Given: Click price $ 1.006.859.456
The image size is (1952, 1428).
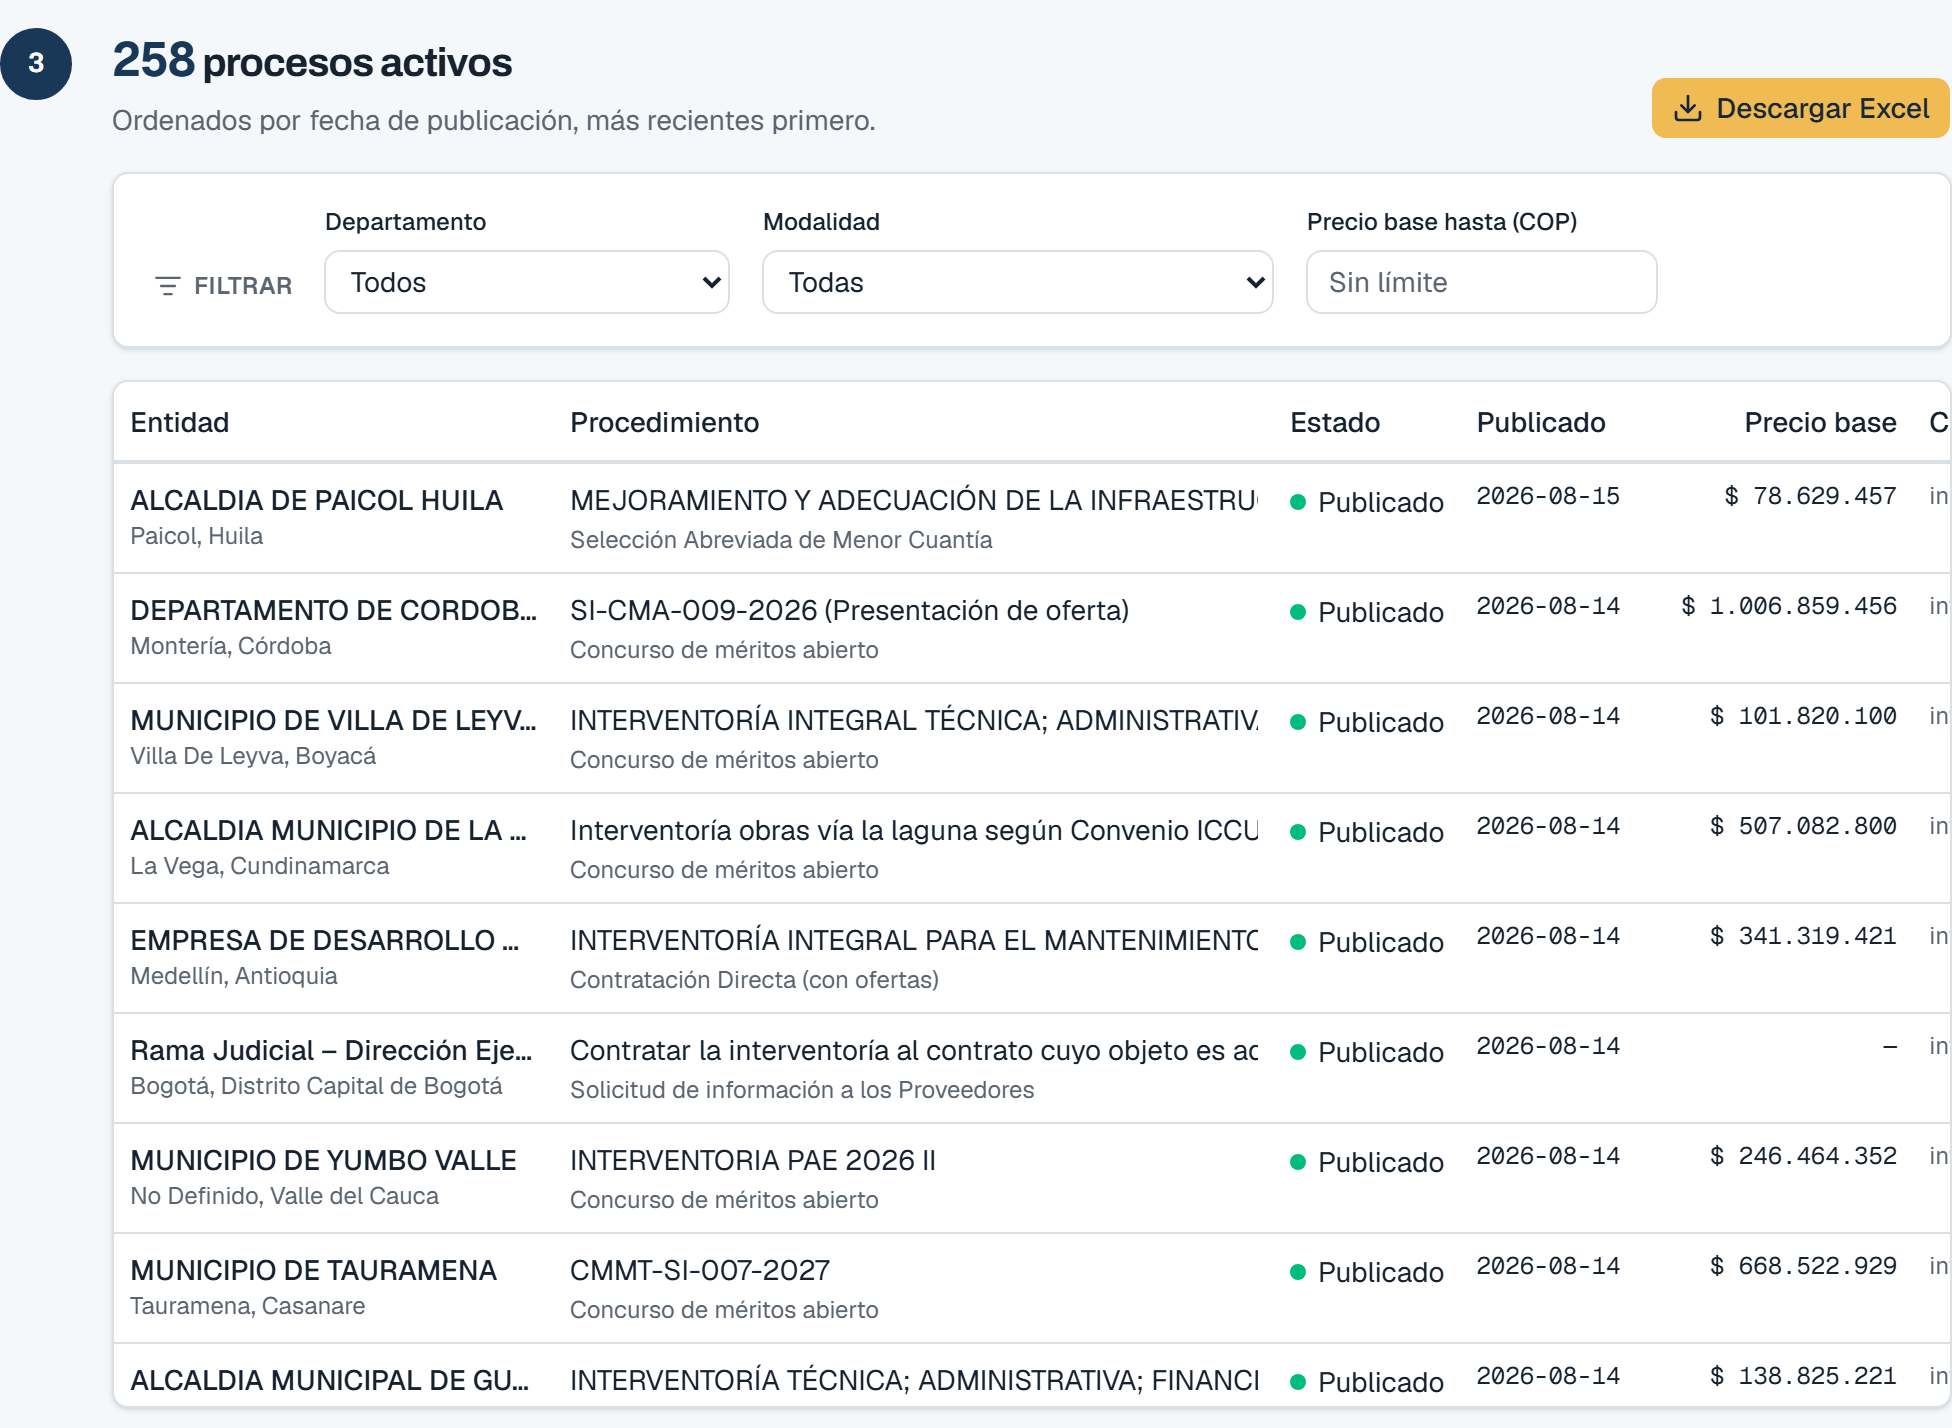Looking at the screenshot, I should coord(1789,606).
